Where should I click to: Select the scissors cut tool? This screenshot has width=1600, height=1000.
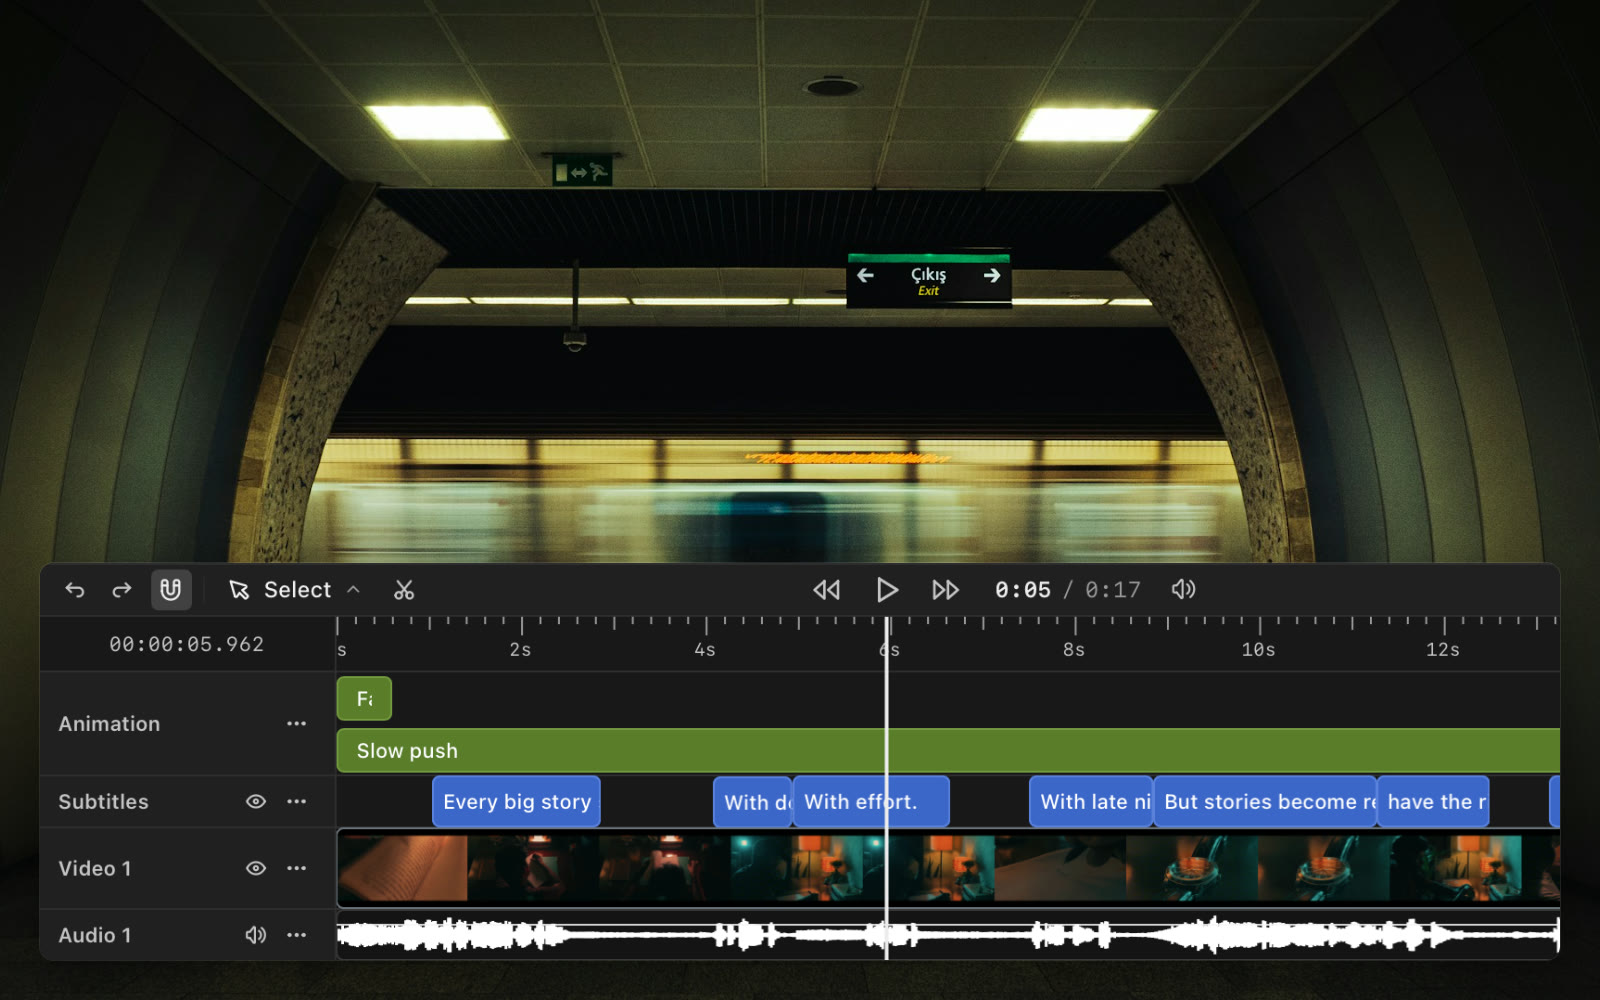[x=404, y=590]
